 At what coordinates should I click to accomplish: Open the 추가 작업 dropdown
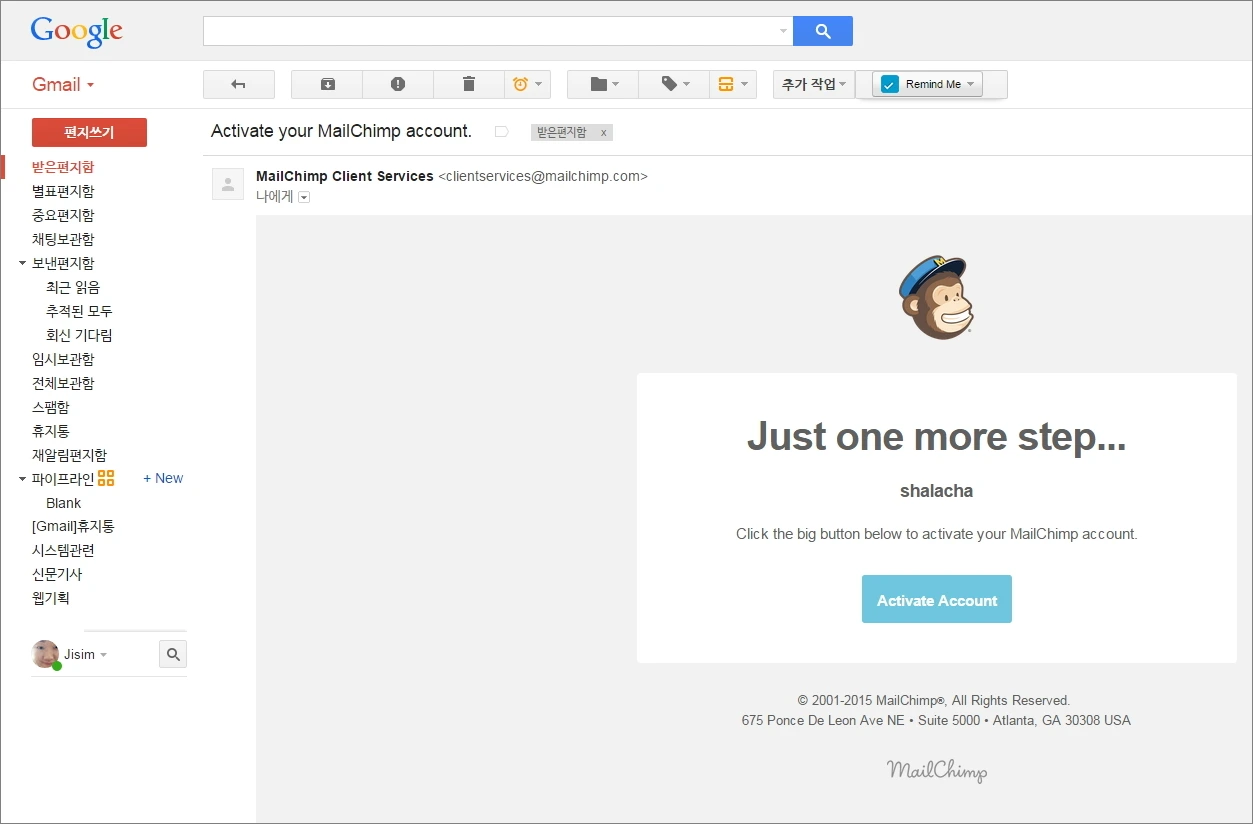(x=813, y=85)
